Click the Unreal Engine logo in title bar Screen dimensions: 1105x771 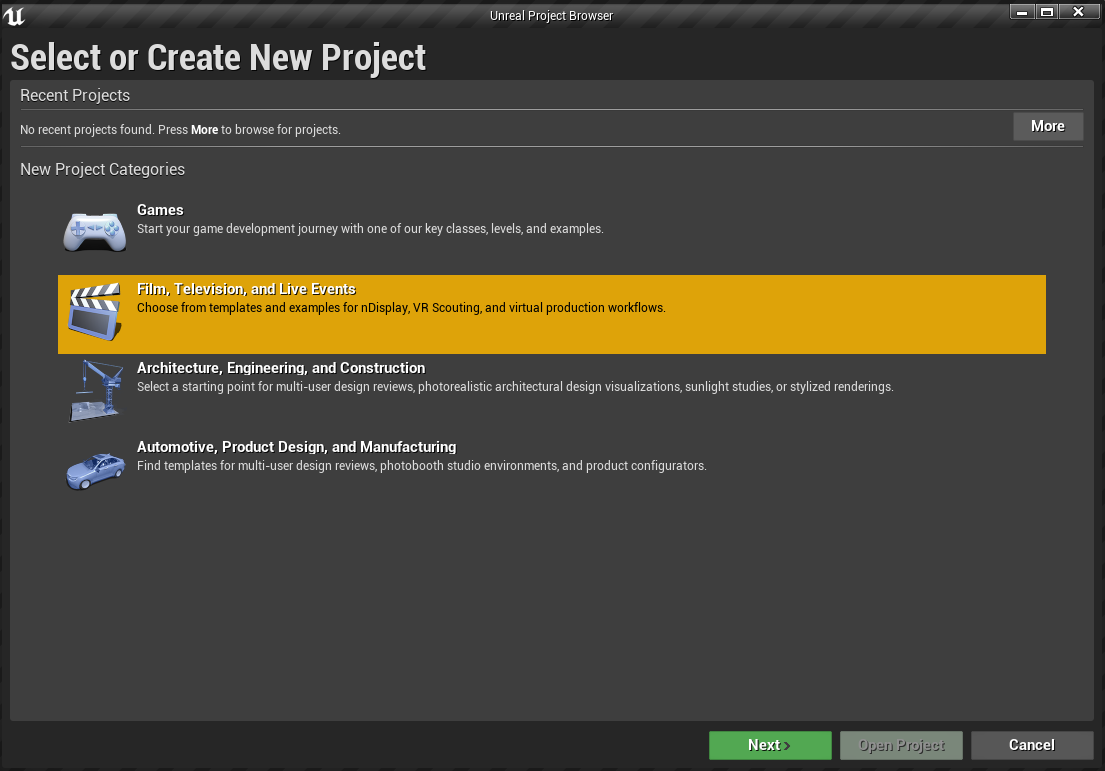pyautogui.click(x=15, y=16)
